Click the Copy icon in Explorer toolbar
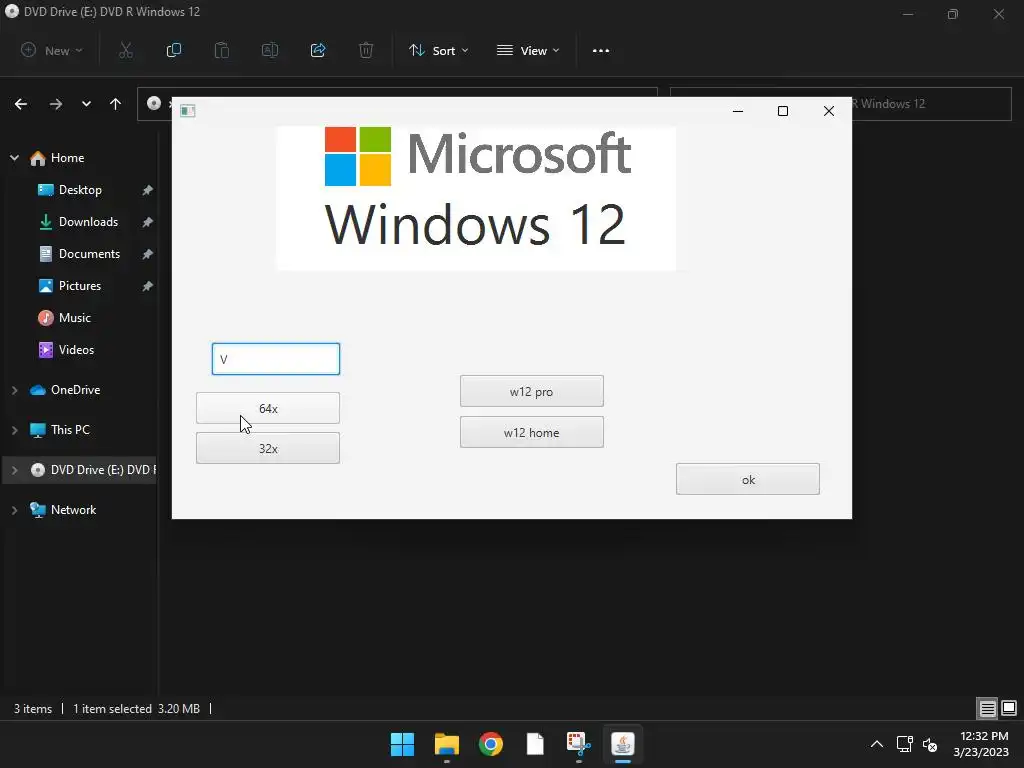Image resolution: width=1024 pixels, height=768 pixels. [x=174, y=50]
